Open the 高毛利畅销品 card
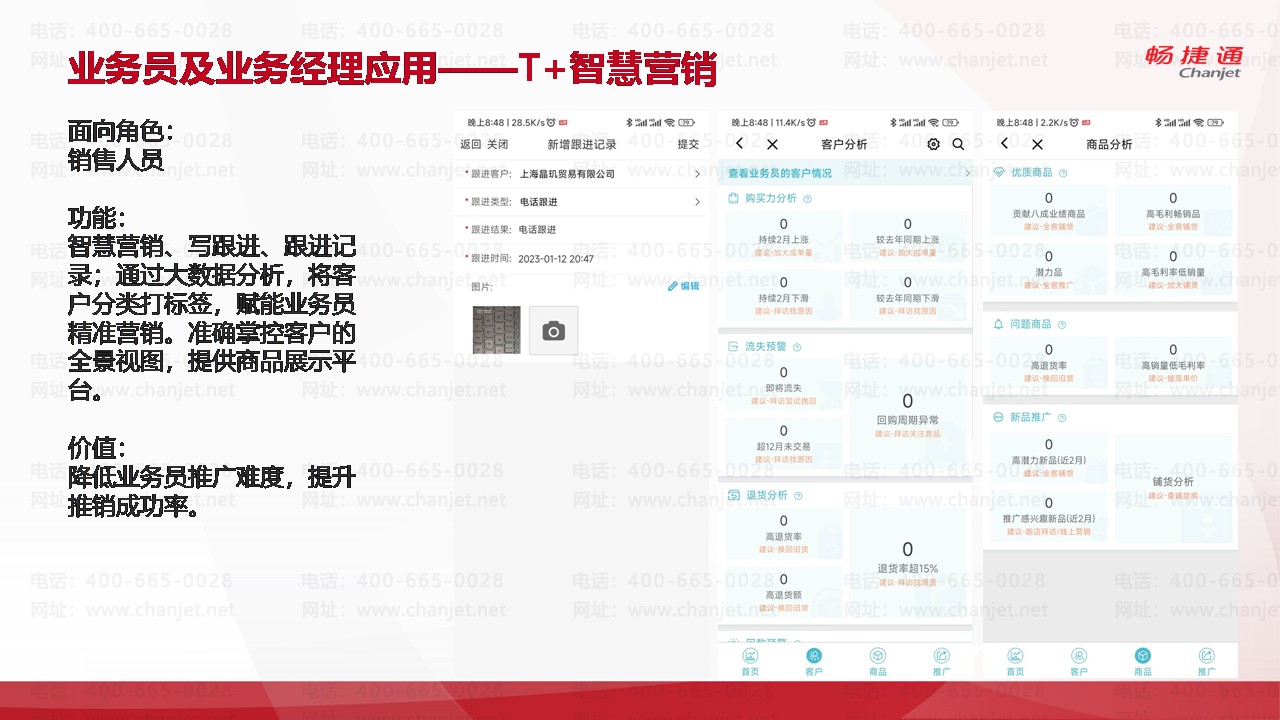Image resolution: width=1280 pixels, height=720 pixels. (x=1173, y=211)
